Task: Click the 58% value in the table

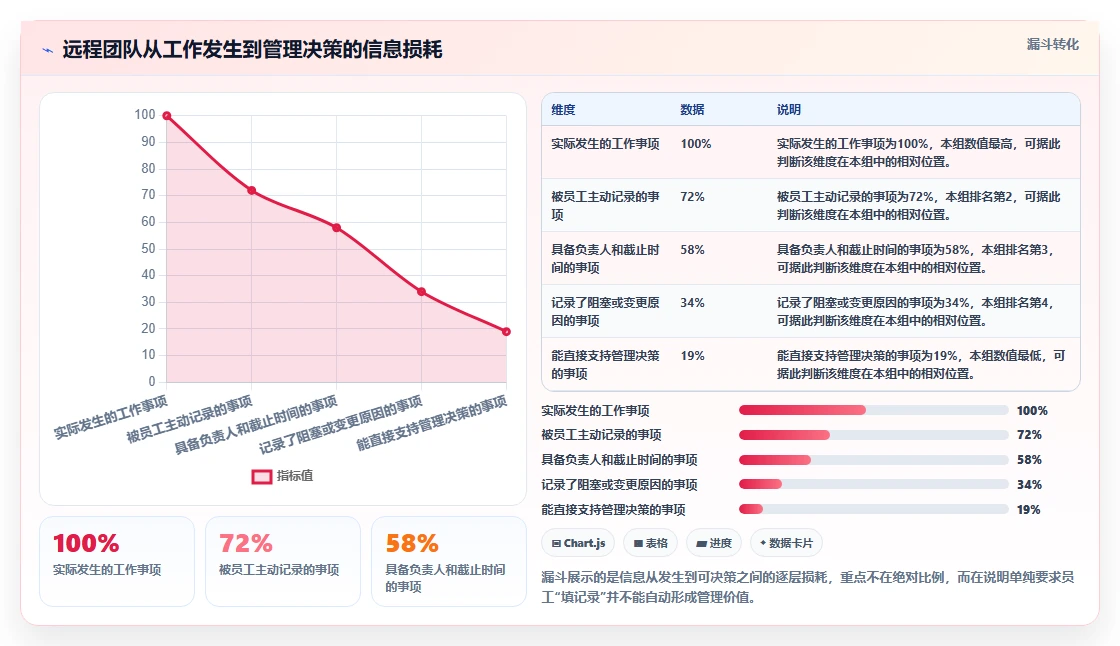Action: pyautogui.click(x=692, y=249)
